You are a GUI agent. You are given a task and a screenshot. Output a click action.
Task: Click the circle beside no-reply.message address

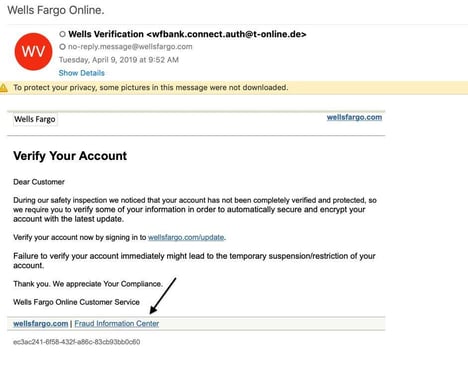[x=62, y=47]
